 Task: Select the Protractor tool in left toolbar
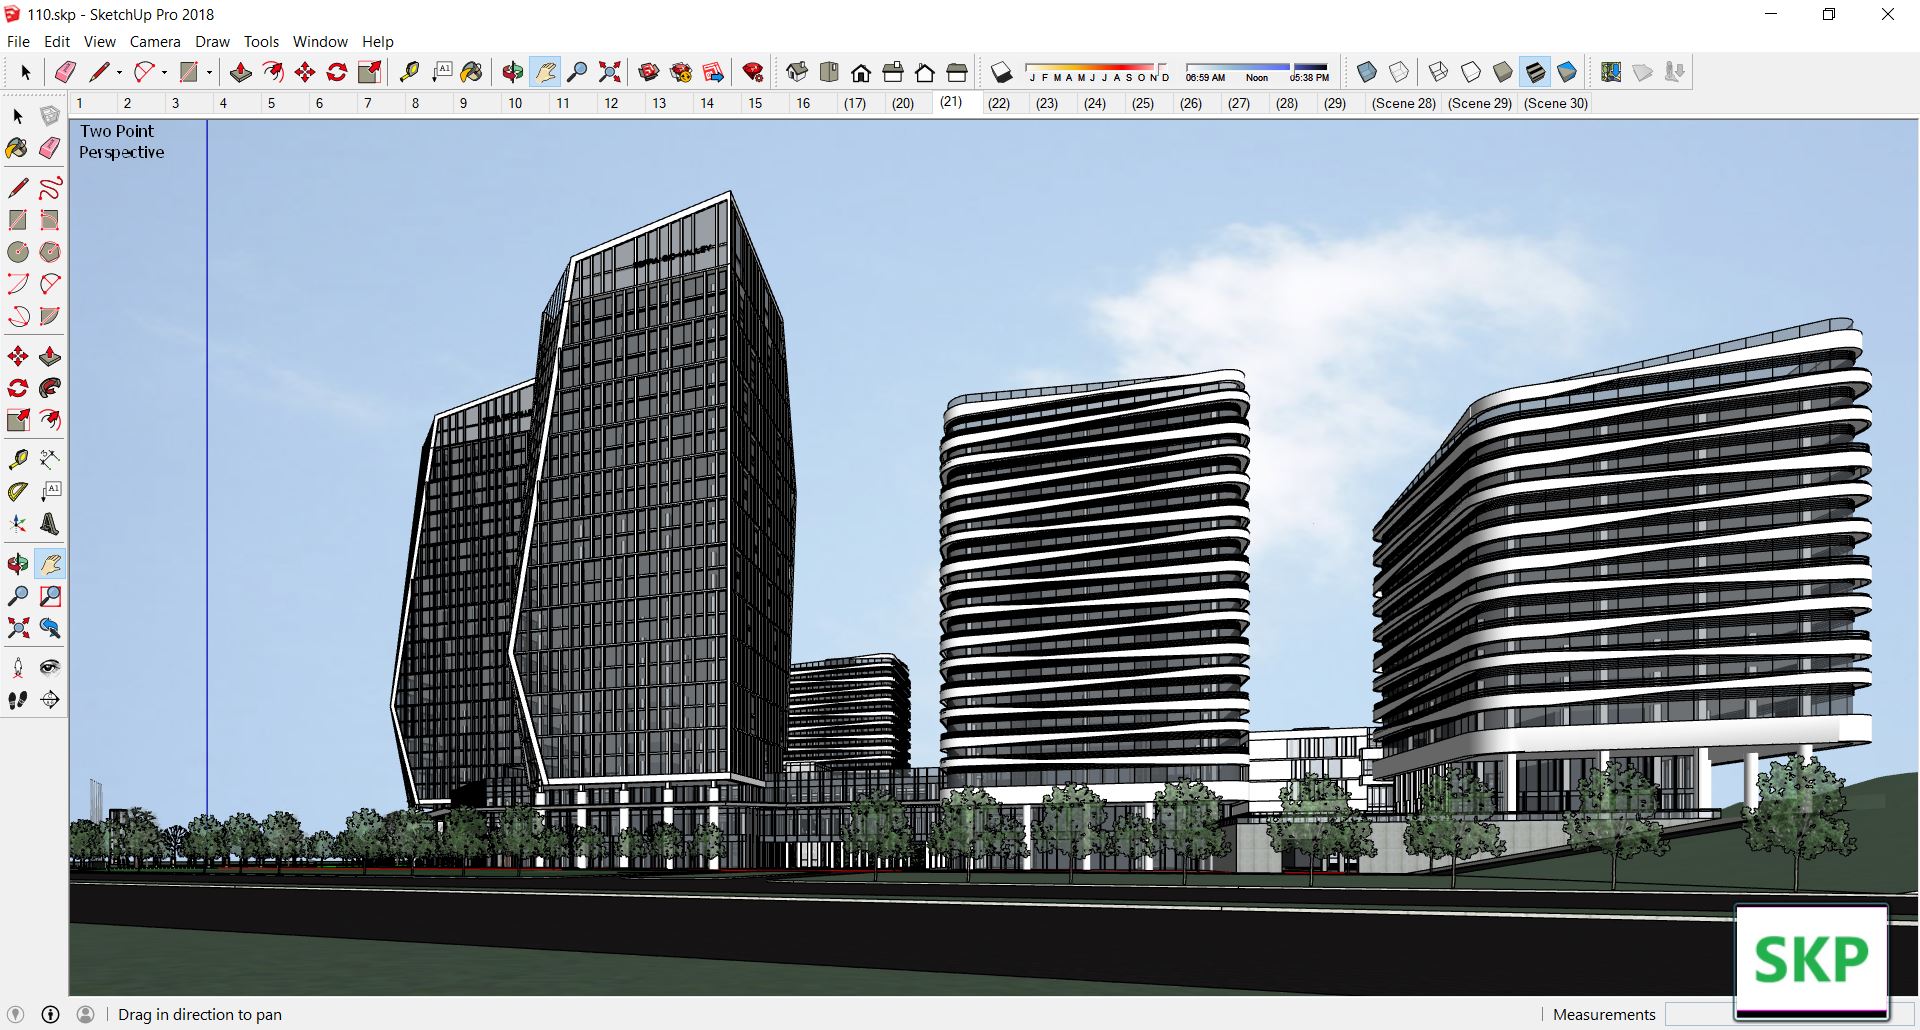click(18, 491)
